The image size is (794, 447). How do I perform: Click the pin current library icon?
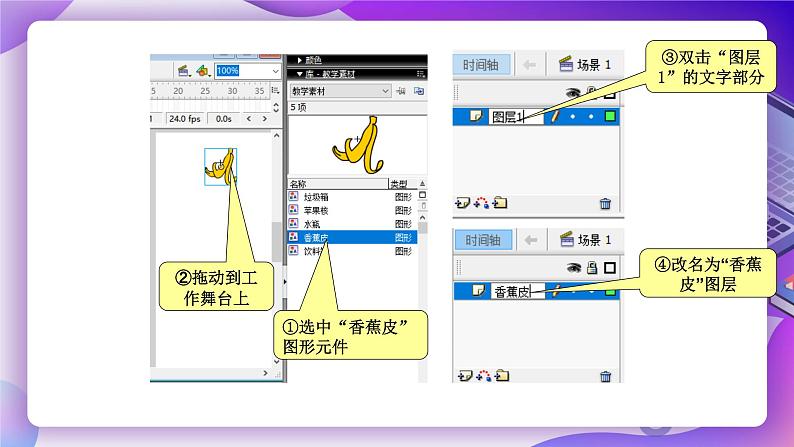(x=401, y=91)
